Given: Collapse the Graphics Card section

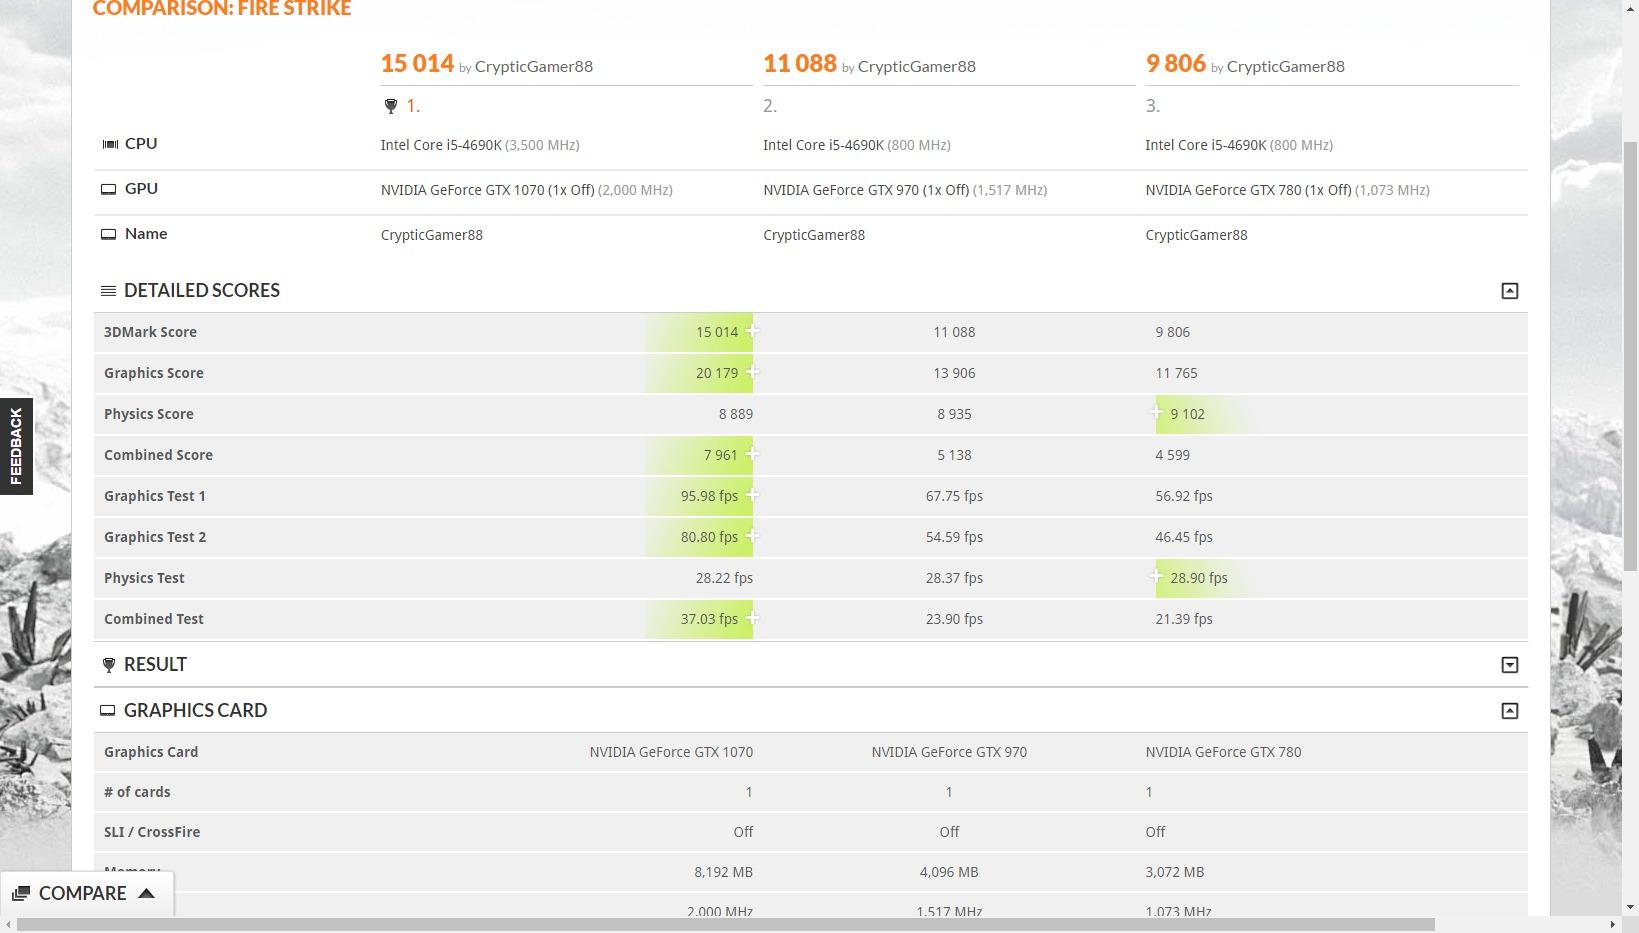Looking at the screenshot, I should (x=1509, y=711).
